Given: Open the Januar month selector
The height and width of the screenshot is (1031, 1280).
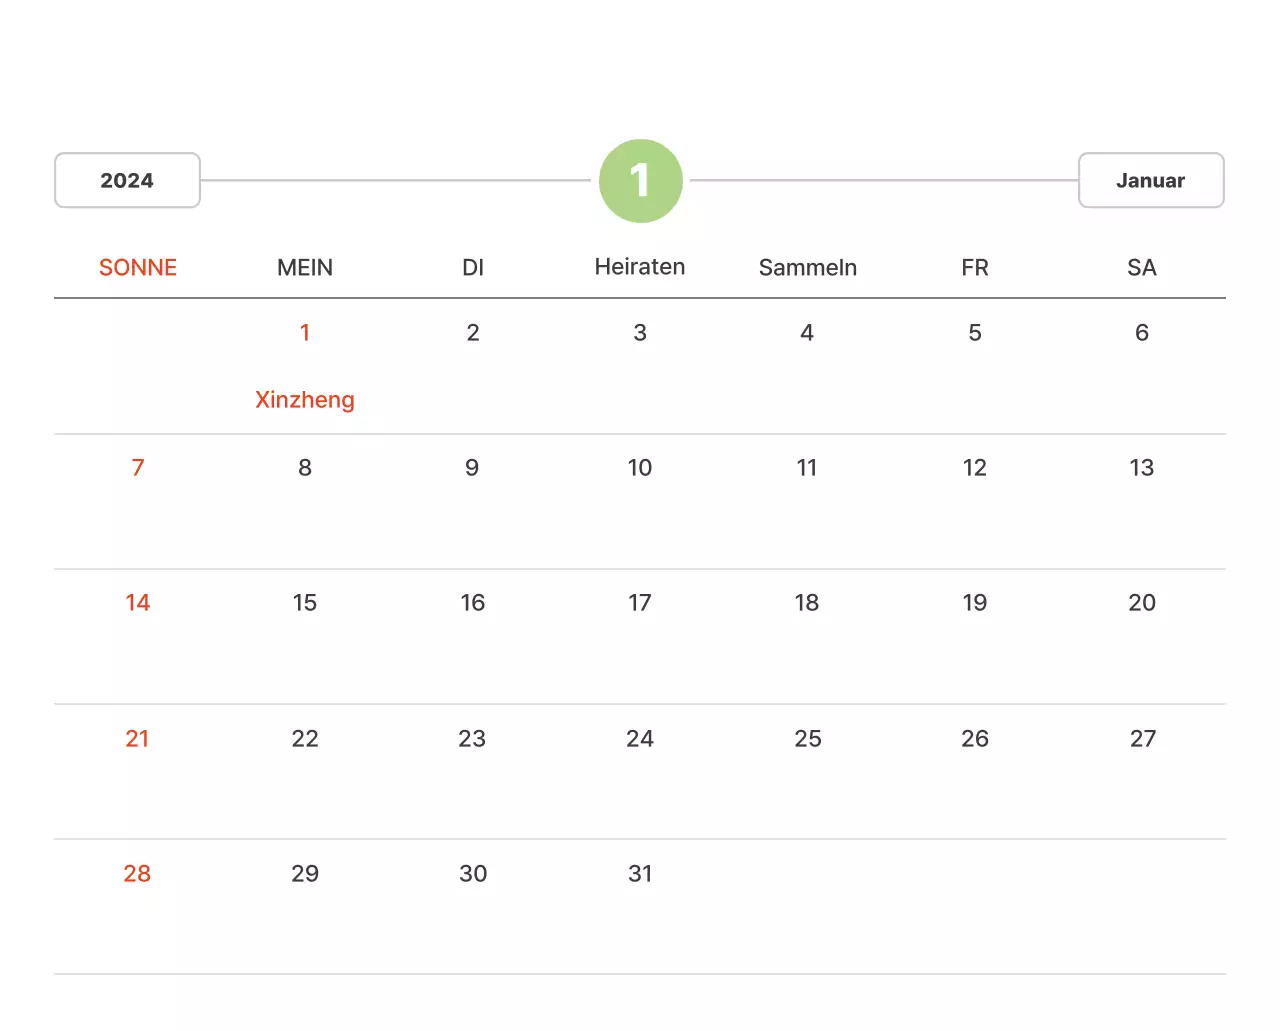Looking at the screenshot, I should tap(1150, 181).
